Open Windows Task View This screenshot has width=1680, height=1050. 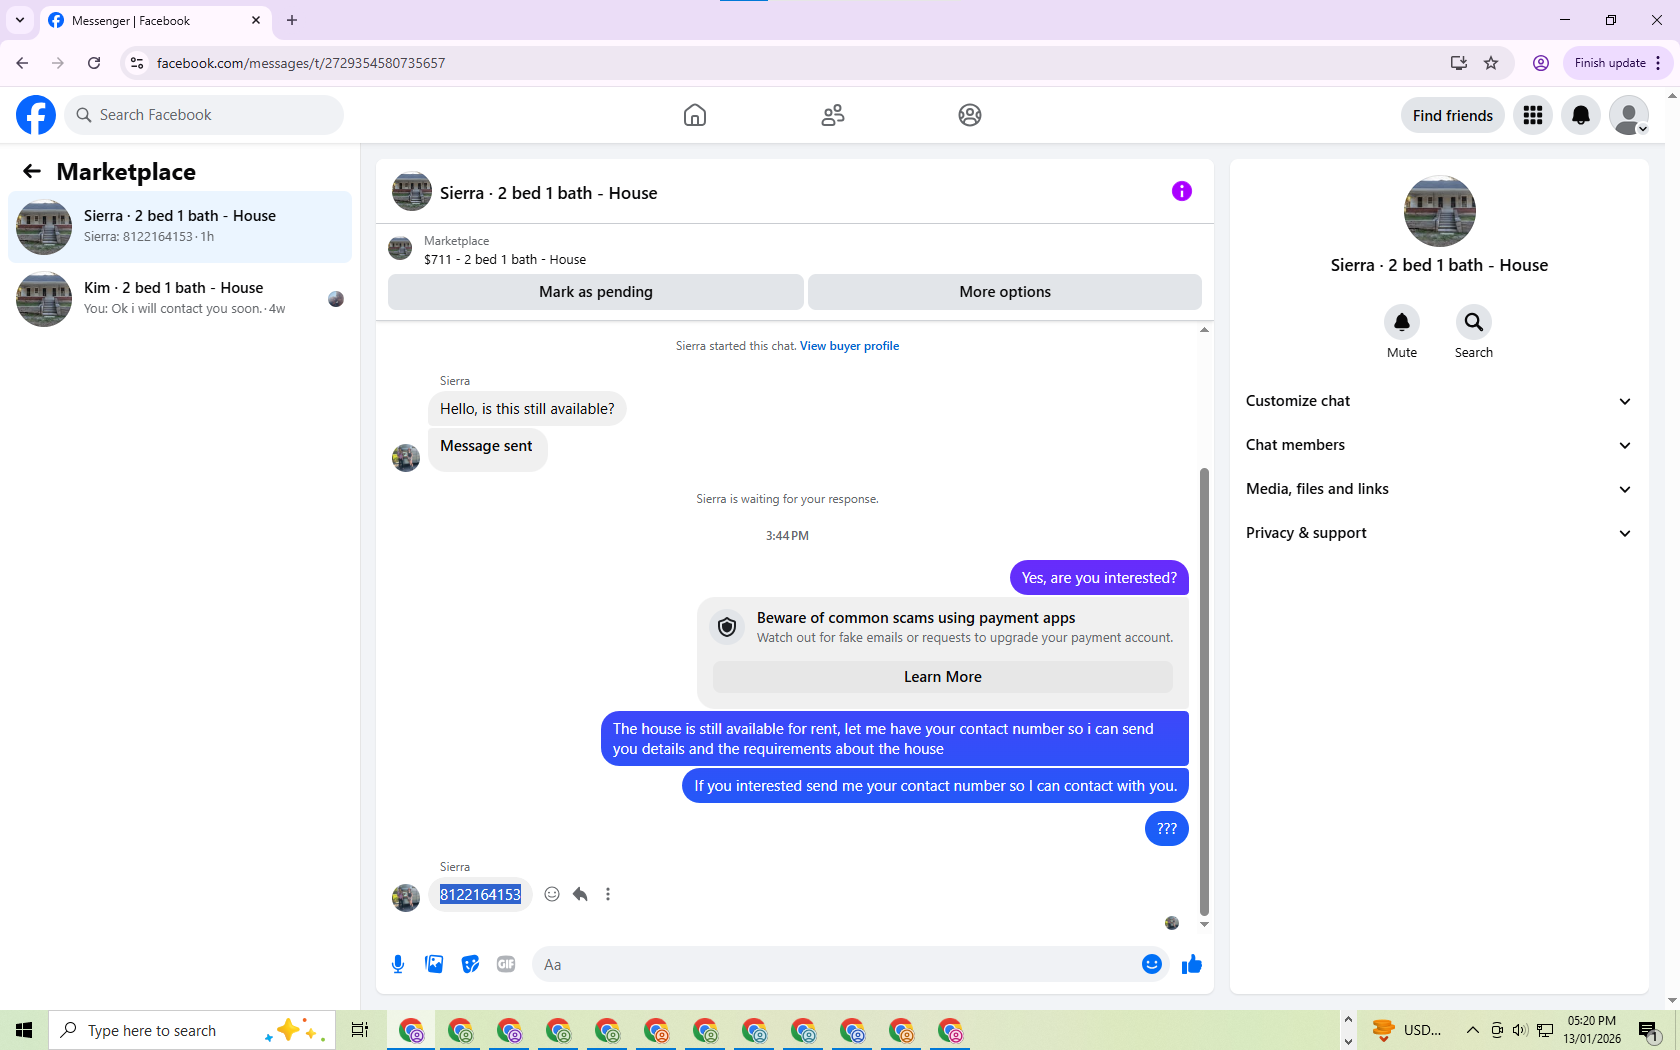pyautogui.click(x=360, y=1030)
